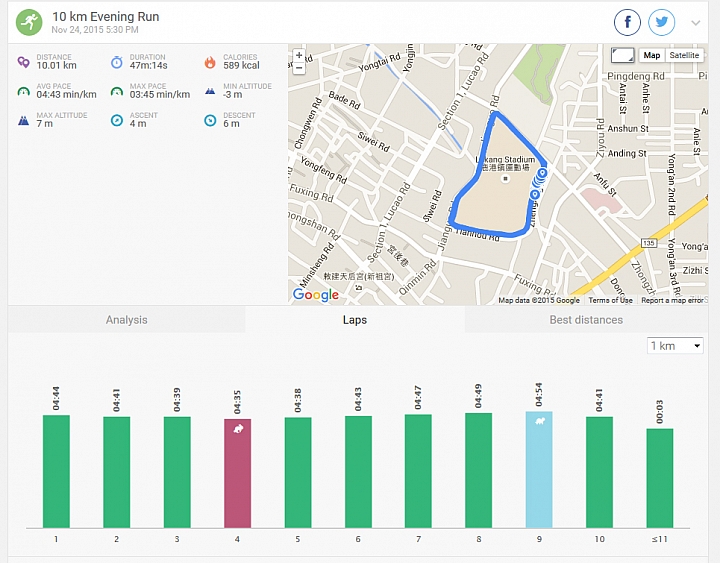Switch to the Best distances tab
Image resolution: width=720 pixels, height=563 pixels.
(586, 320)
